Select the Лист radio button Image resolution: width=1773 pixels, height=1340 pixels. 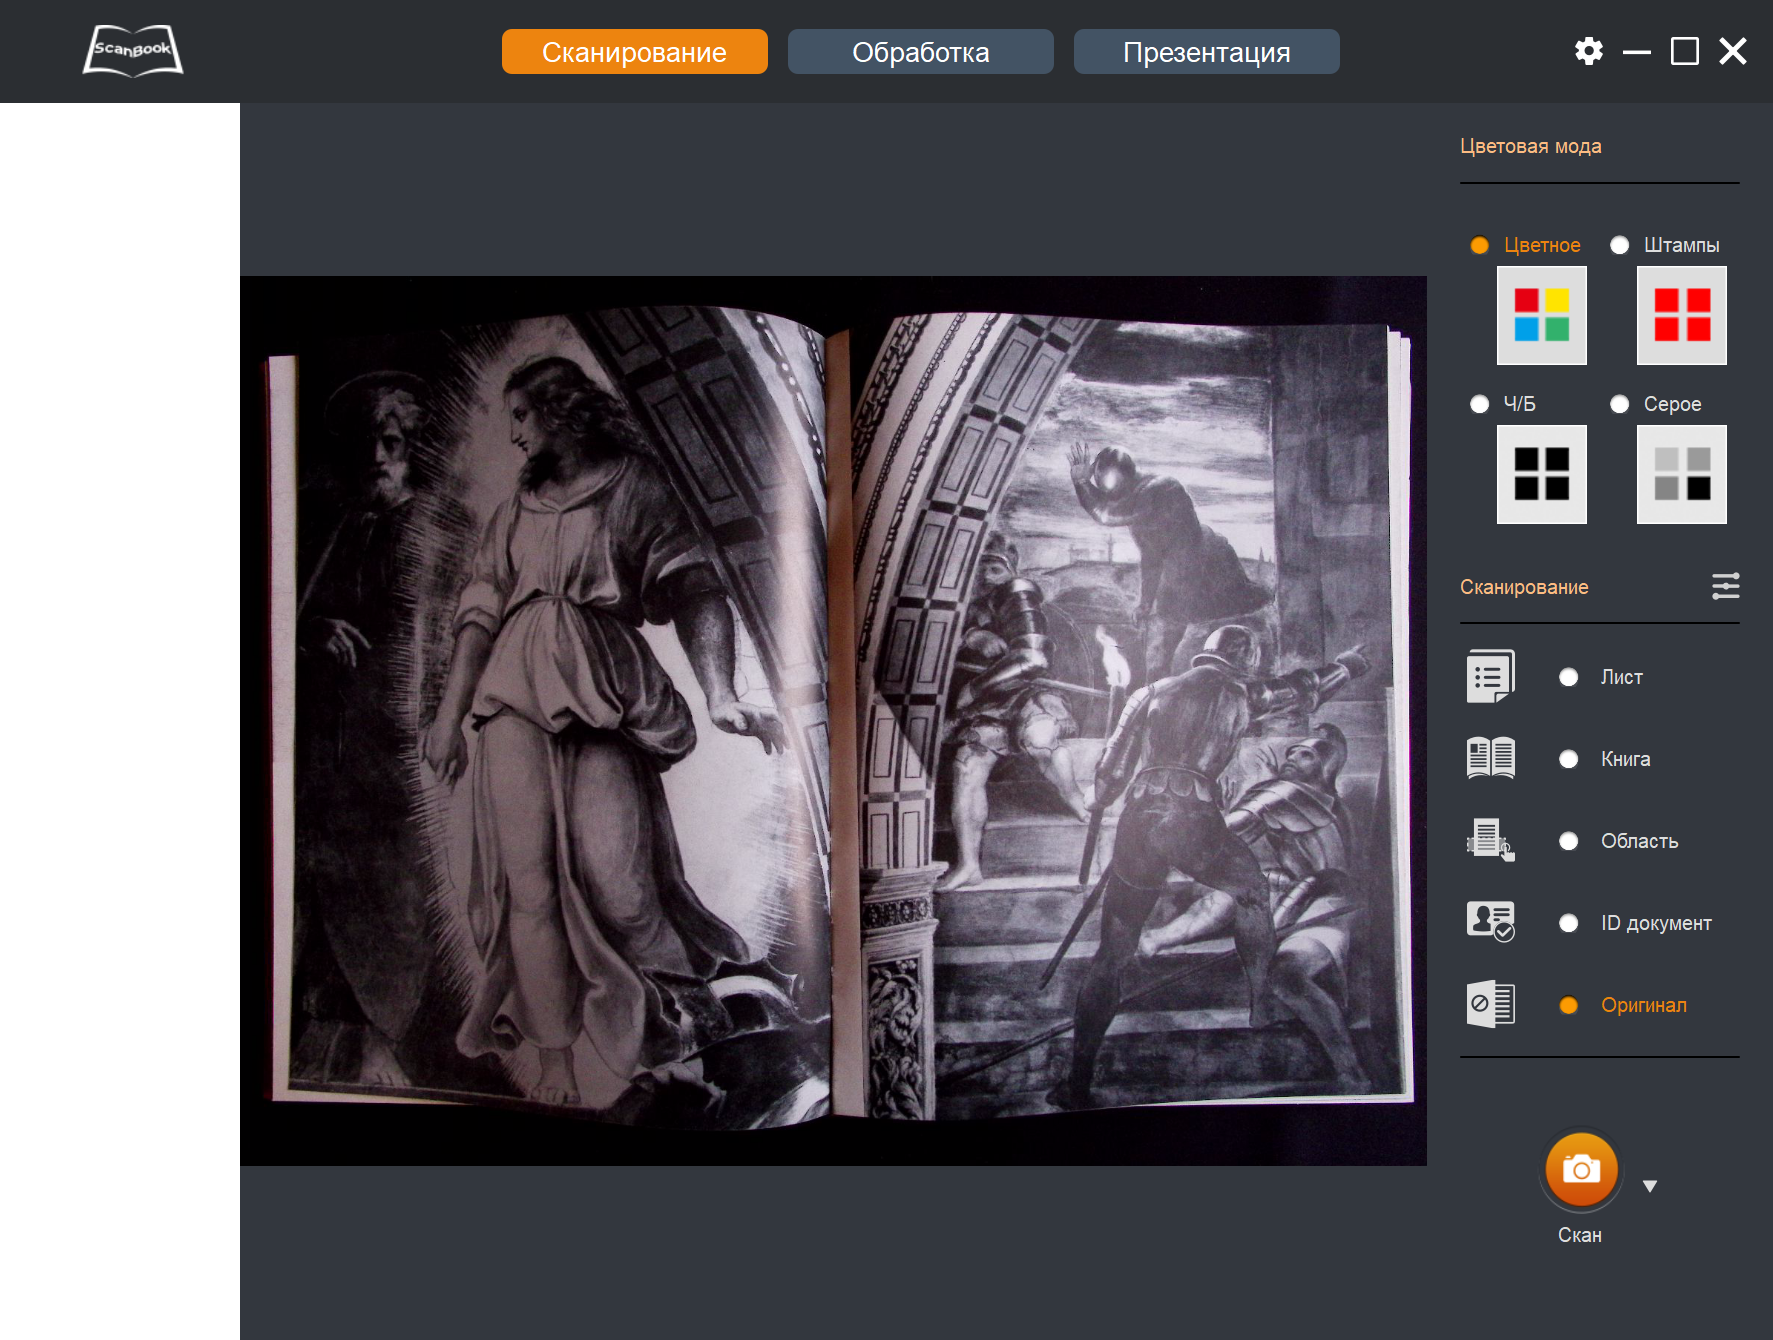click(1569, 677)
